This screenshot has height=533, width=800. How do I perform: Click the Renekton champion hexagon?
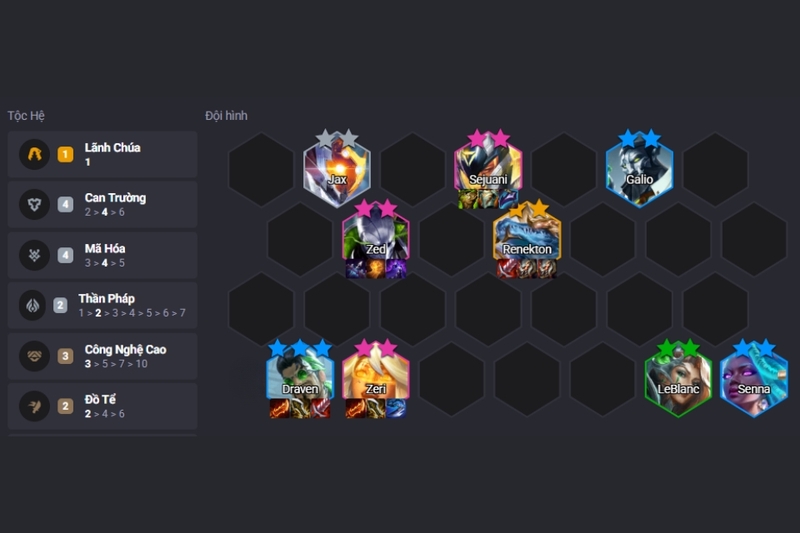click(527, 239)
